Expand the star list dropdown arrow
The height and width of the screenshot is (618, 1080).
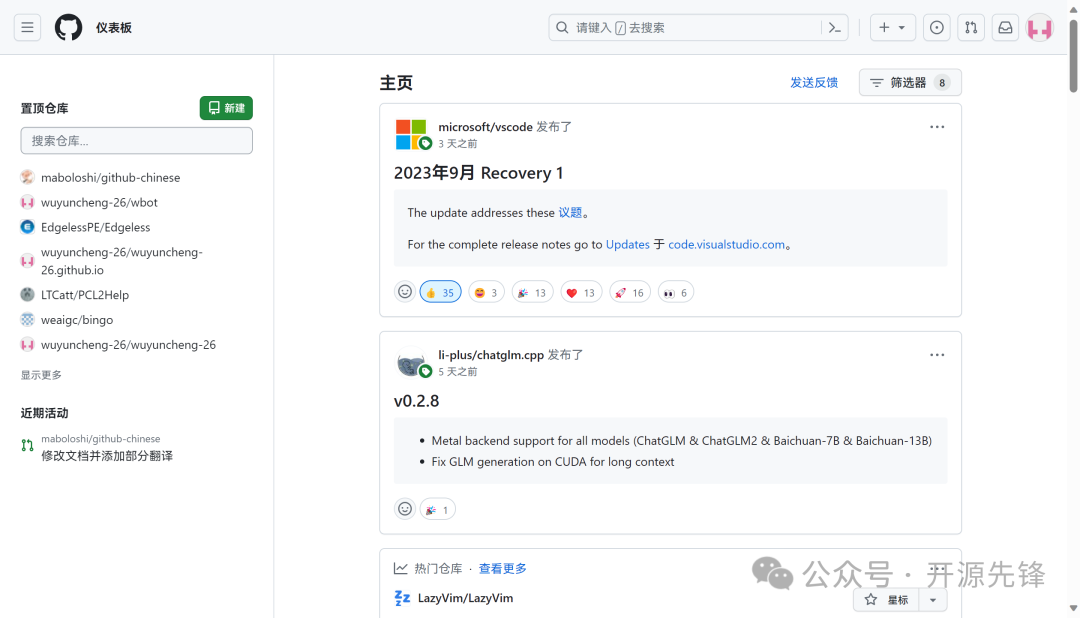coord(933,599)
